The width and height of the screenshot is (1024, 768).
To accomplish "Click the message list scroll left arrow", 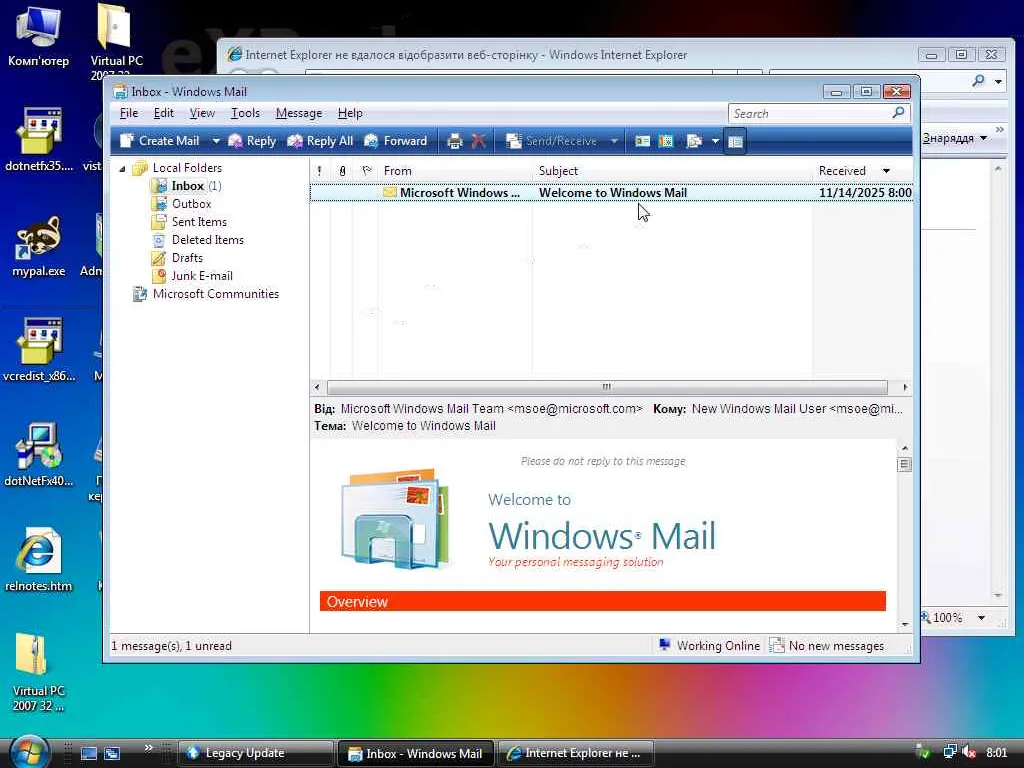I will point(317,387).
